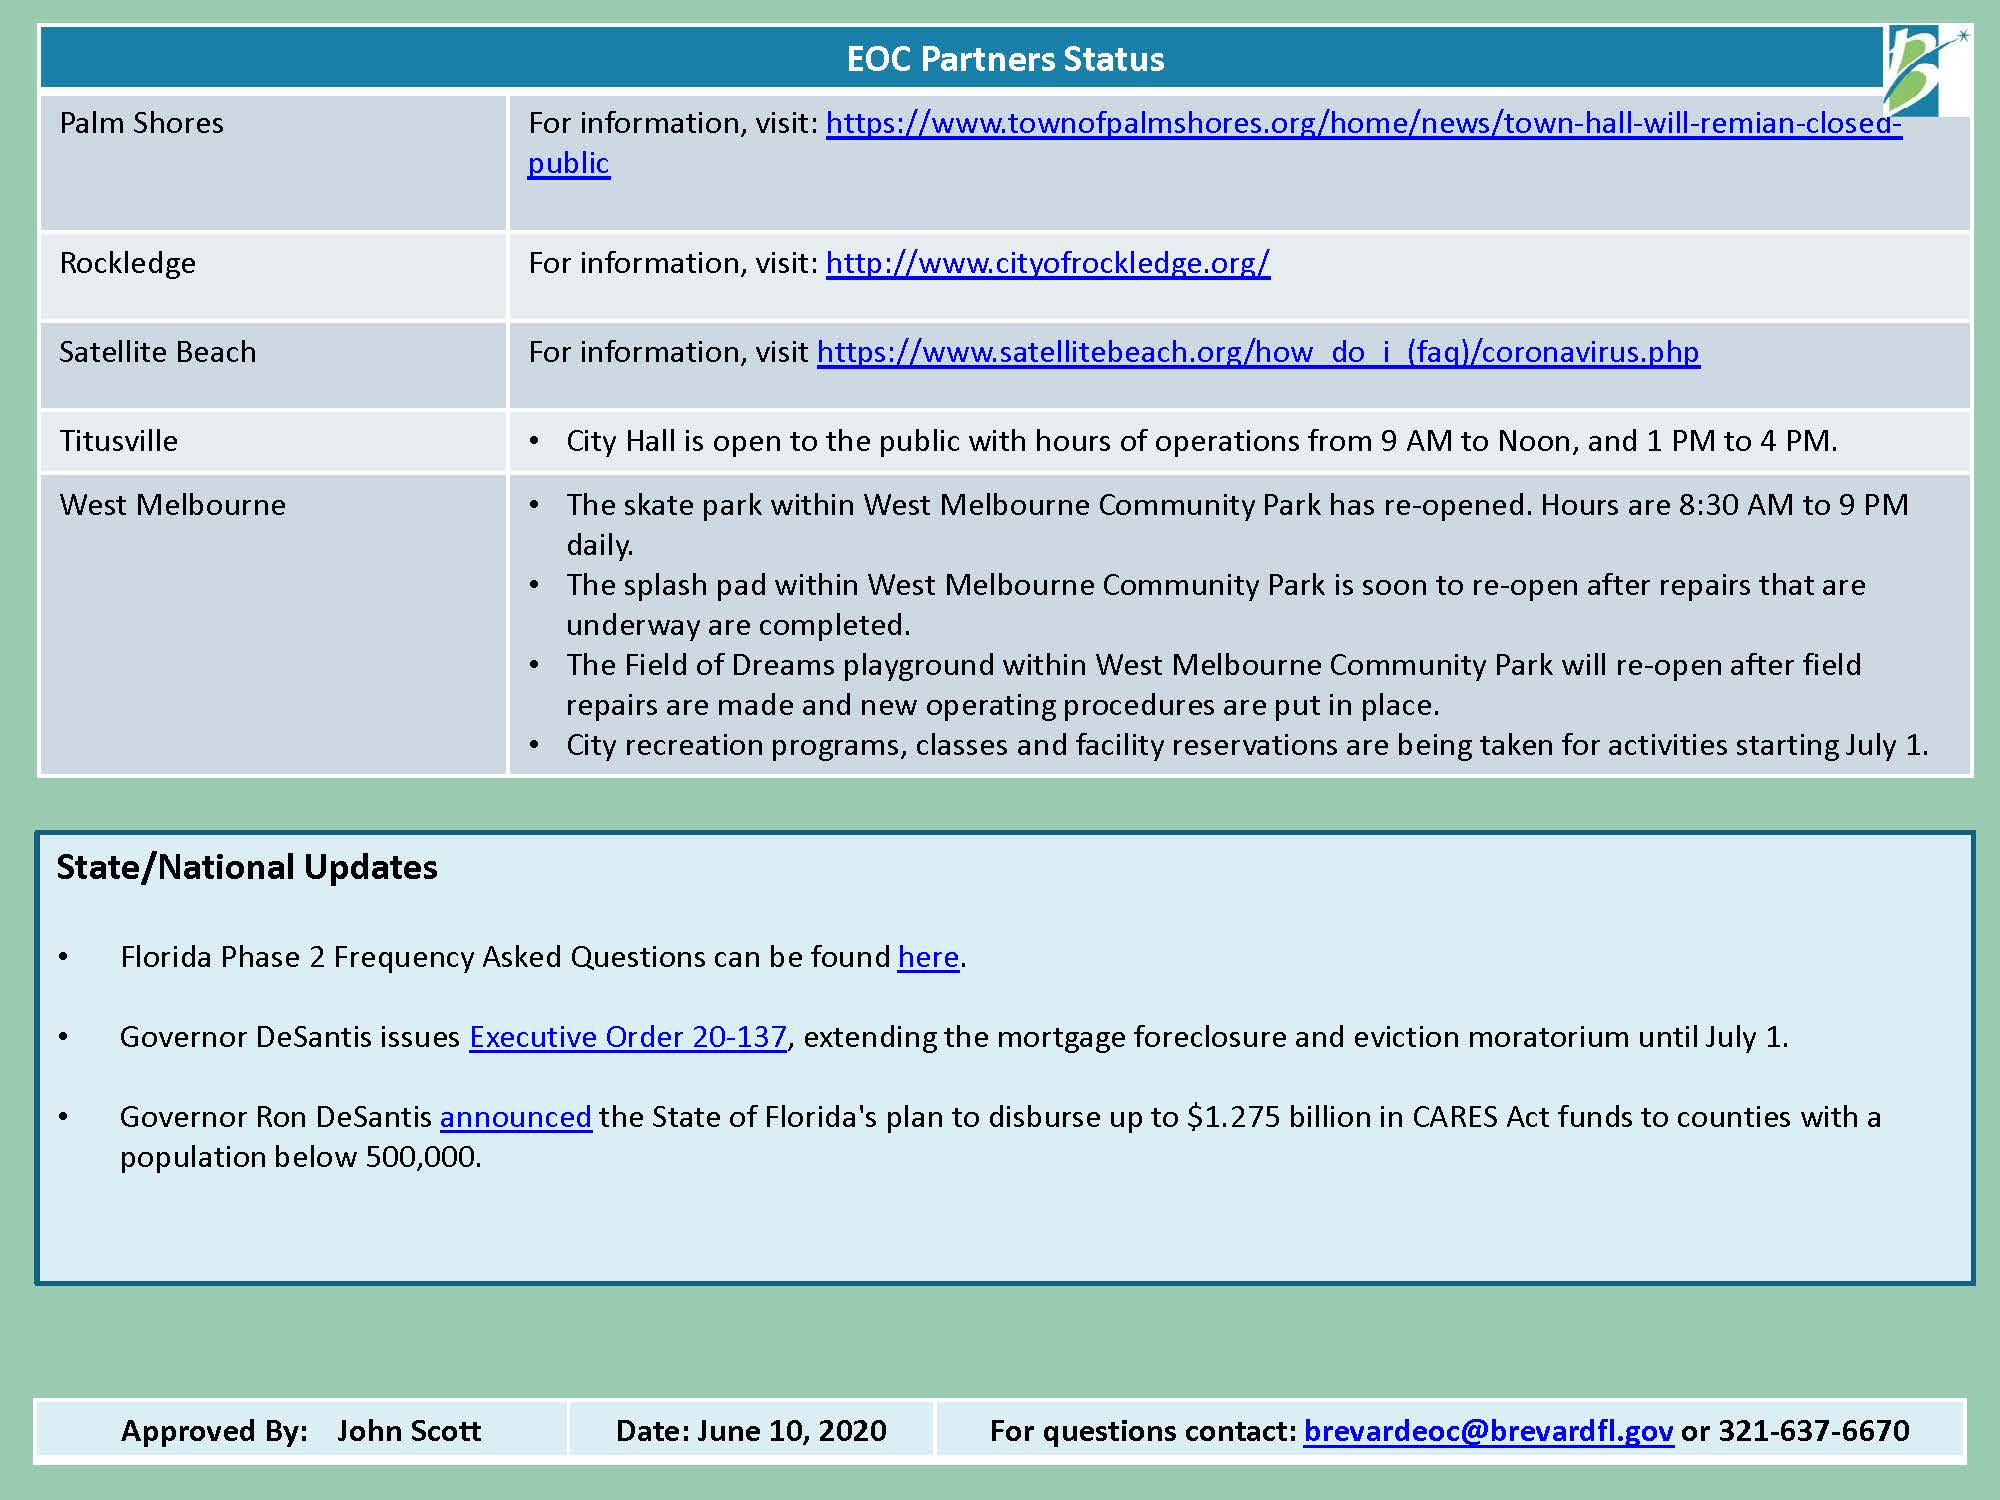Screen dimensions: 2000x1500
Task: Click the State/National Updates heading
Action: 247,868
